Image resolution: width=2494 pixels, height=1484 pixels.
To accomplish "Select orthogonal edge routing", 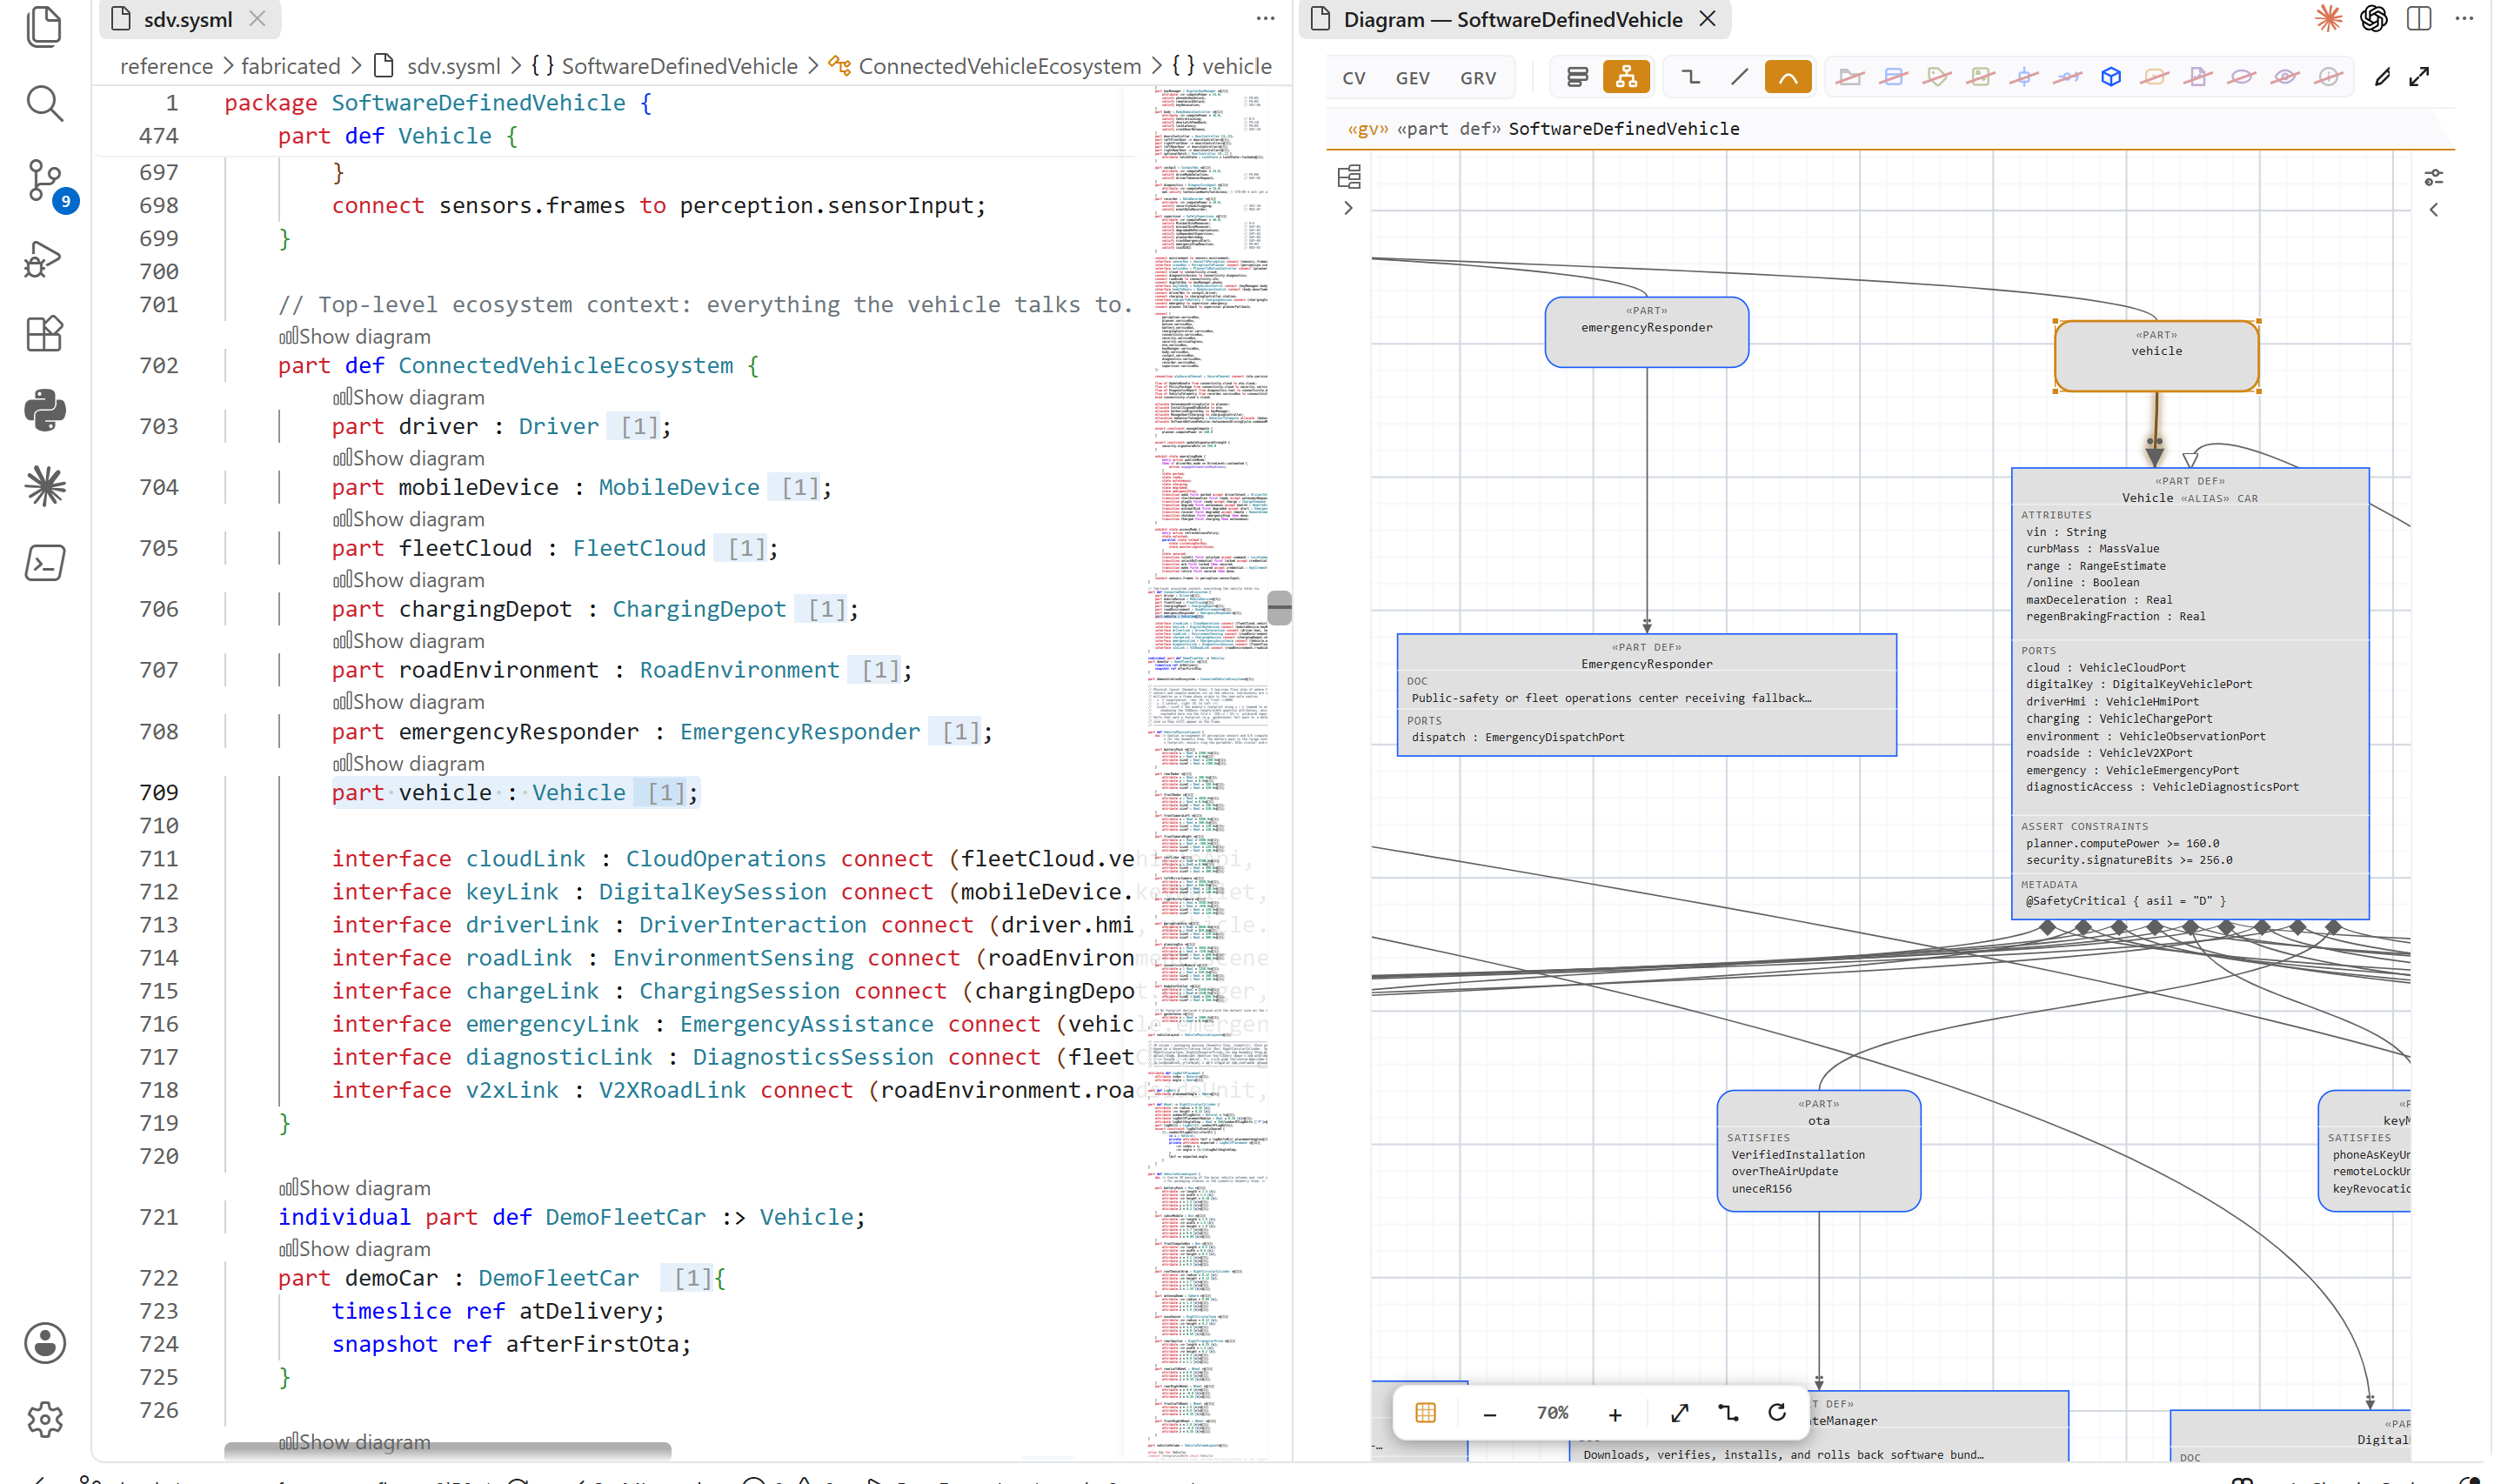I will click(1691, 77).
